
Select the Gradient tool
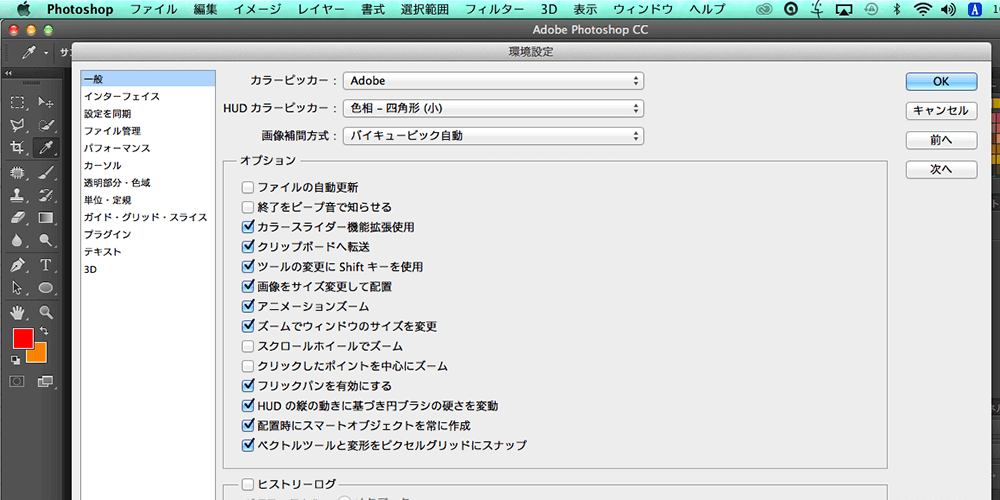pyautogui.click(x=45, y=218)
